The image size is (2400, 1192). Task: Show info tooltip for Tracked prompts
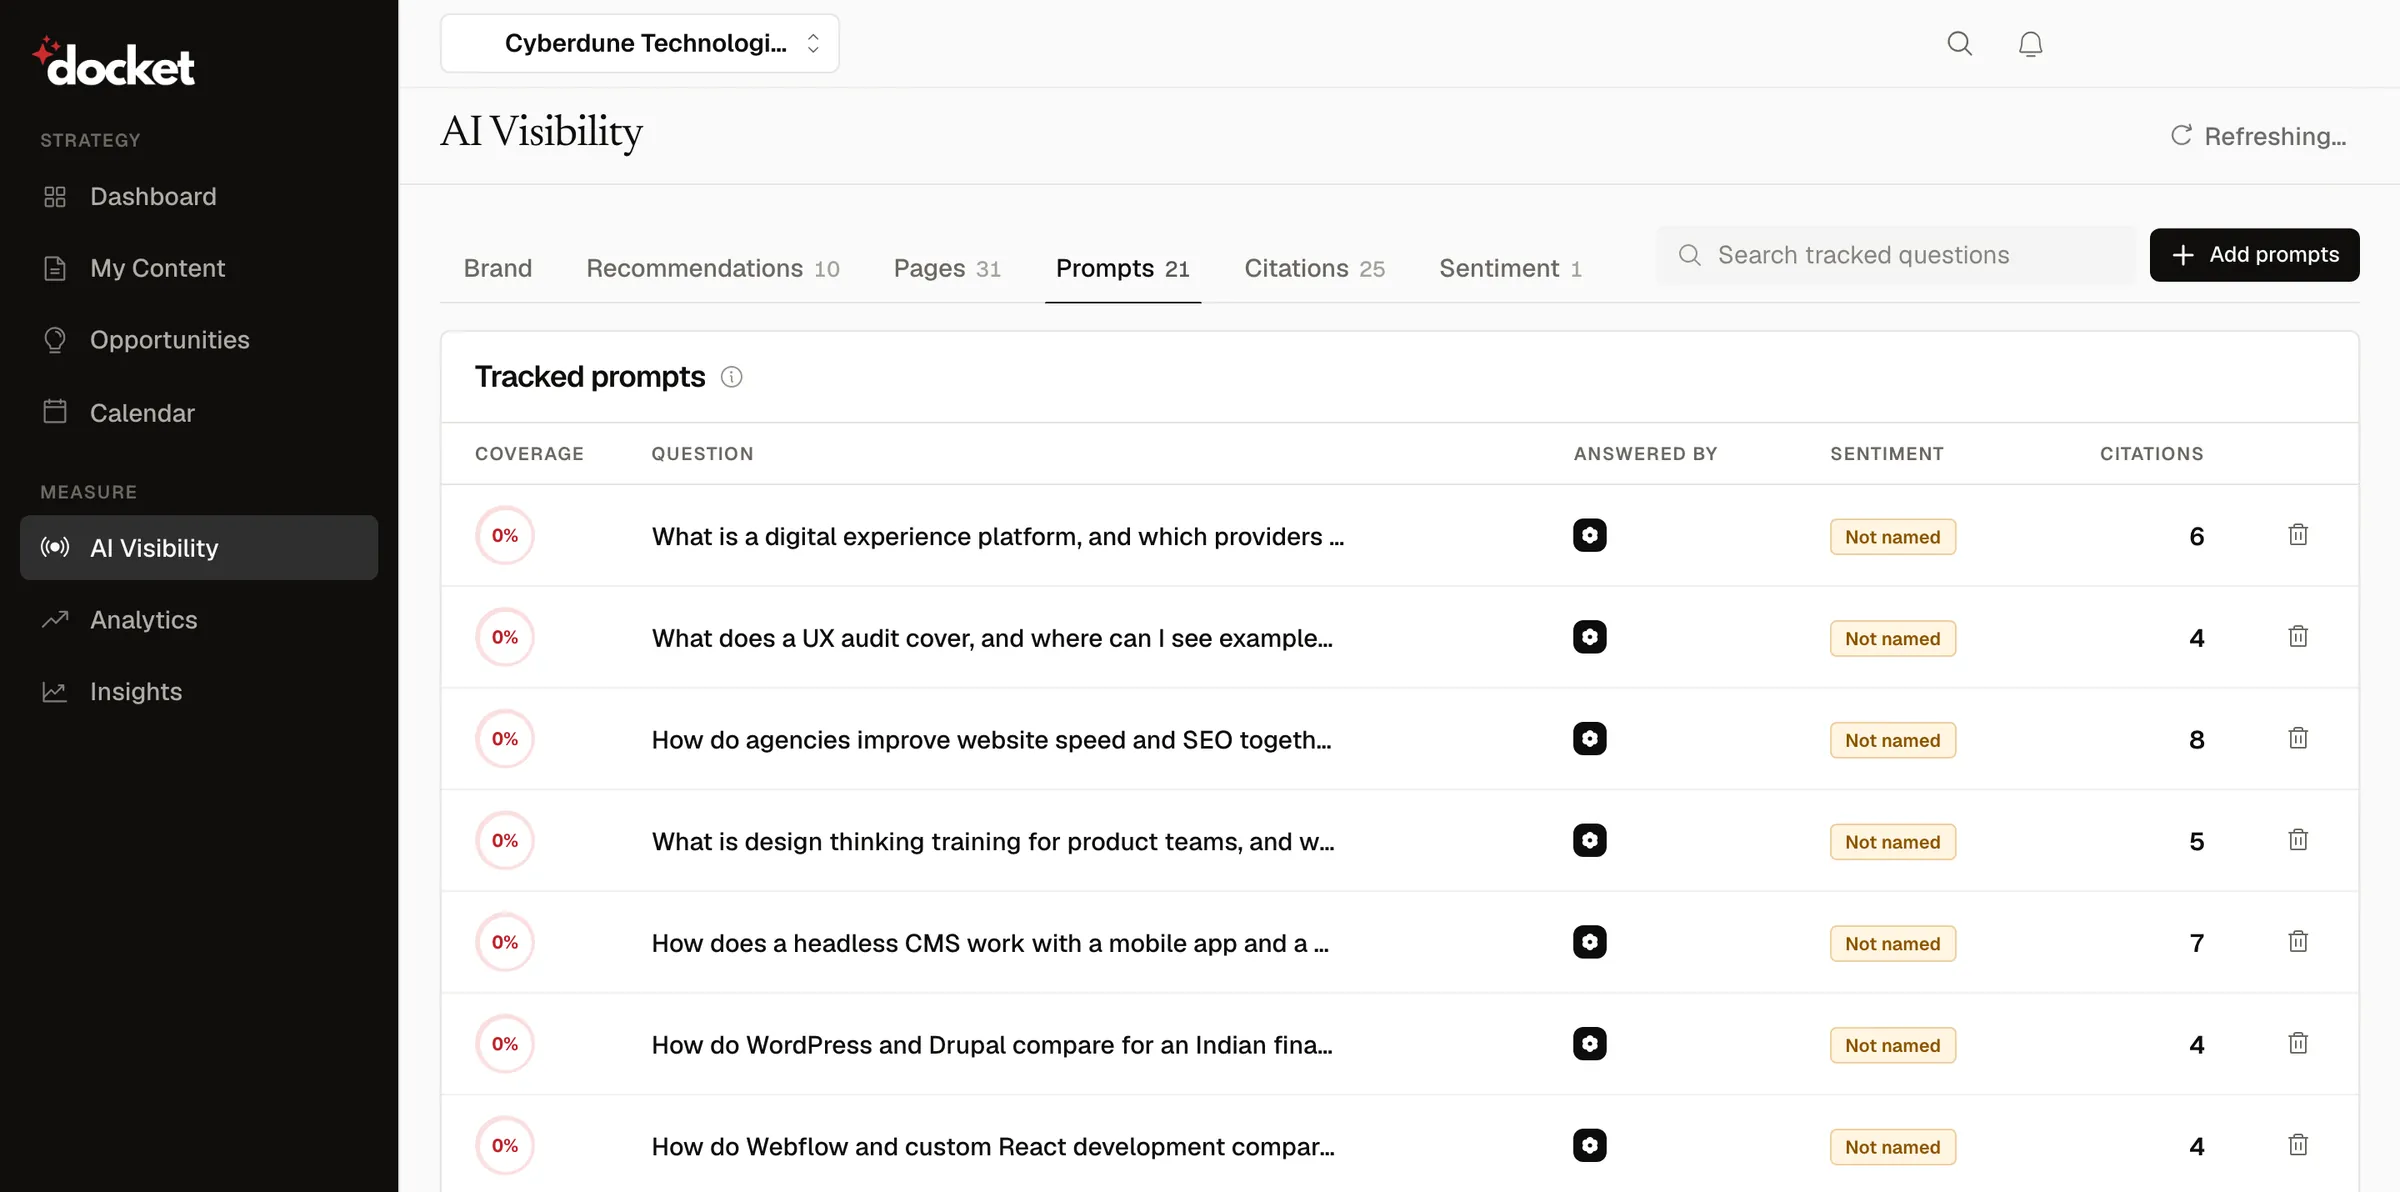731,377
